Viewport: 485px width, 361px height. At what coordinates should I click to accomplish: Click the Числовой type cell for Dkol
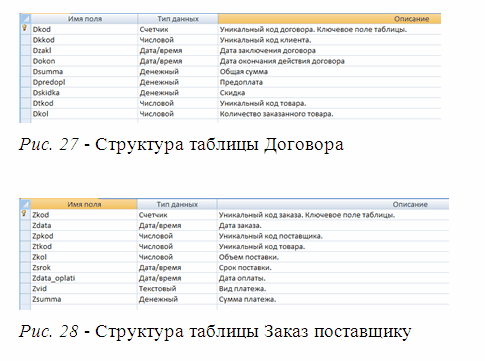tap(178, 114)
